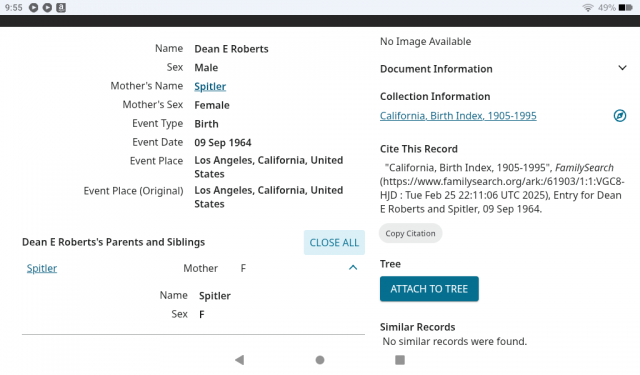
Task: Click 'No similar records were found.' text
Action: (x=455, y=341)
